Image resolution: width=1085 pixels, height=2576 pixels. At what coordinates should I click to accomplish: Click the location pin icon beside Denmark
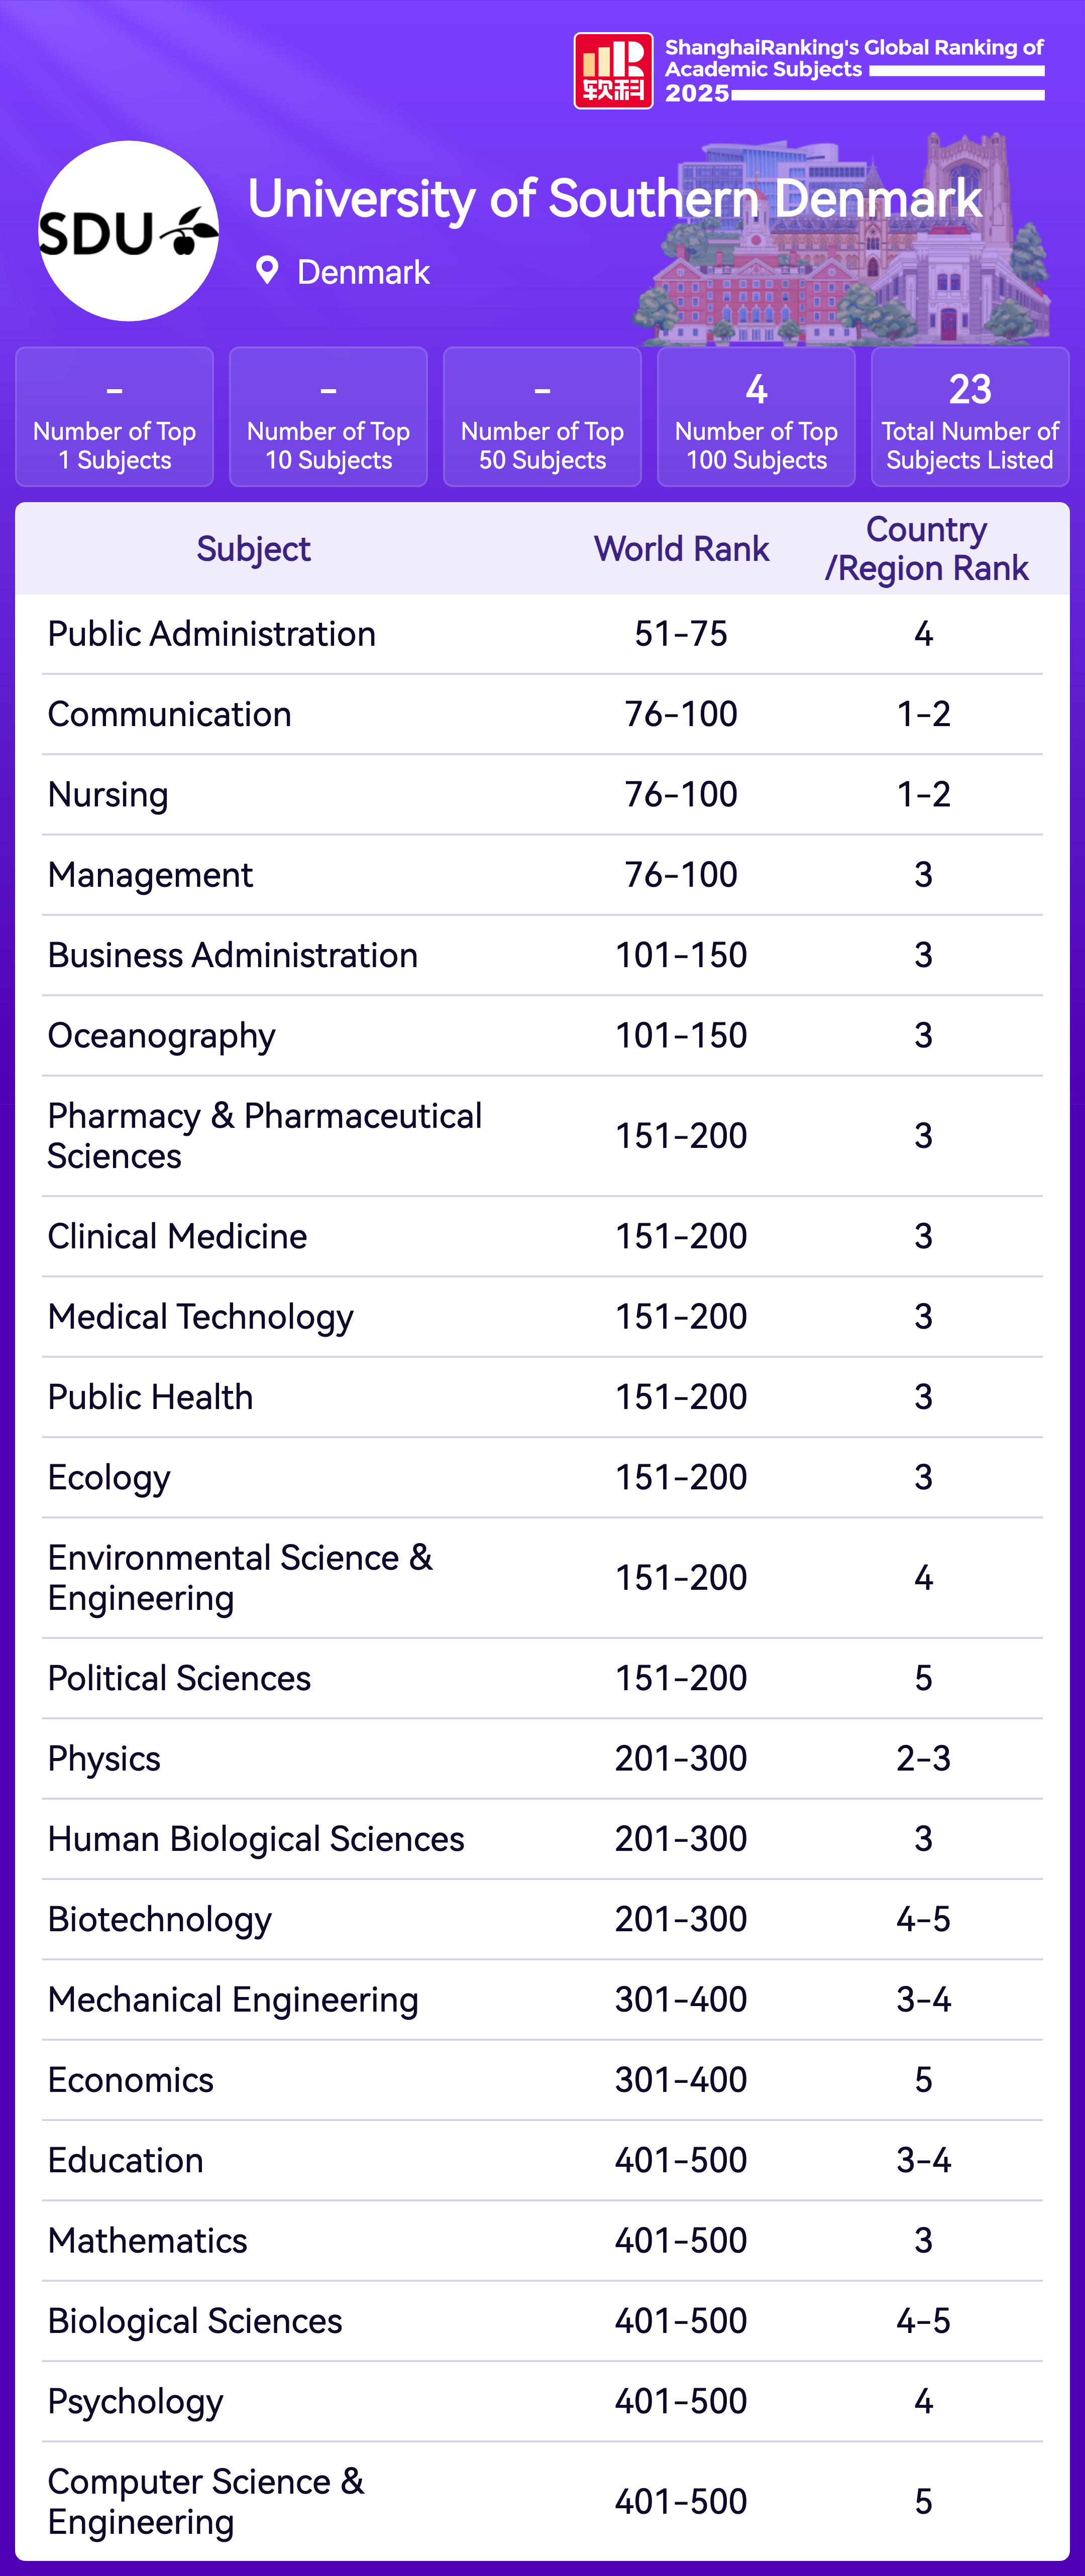click(x=266, y=270)
